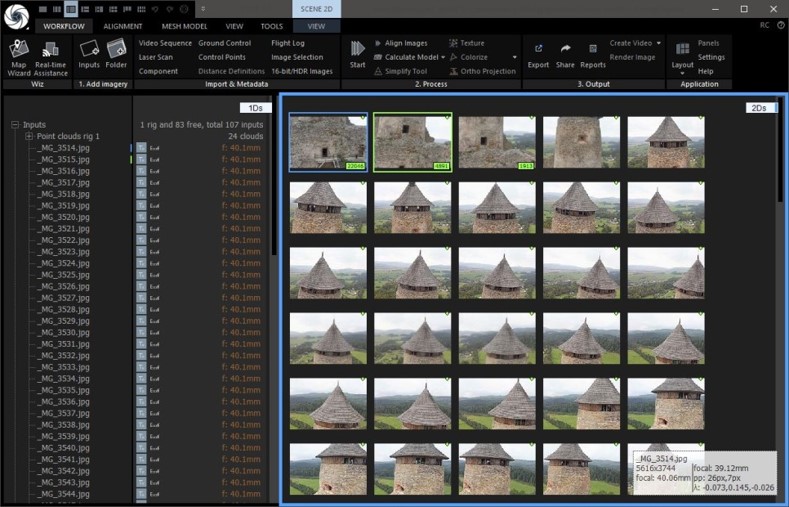Open the Colorize dropdown arrow
Viewport: 789px width, 507px height.
(514, 58)
